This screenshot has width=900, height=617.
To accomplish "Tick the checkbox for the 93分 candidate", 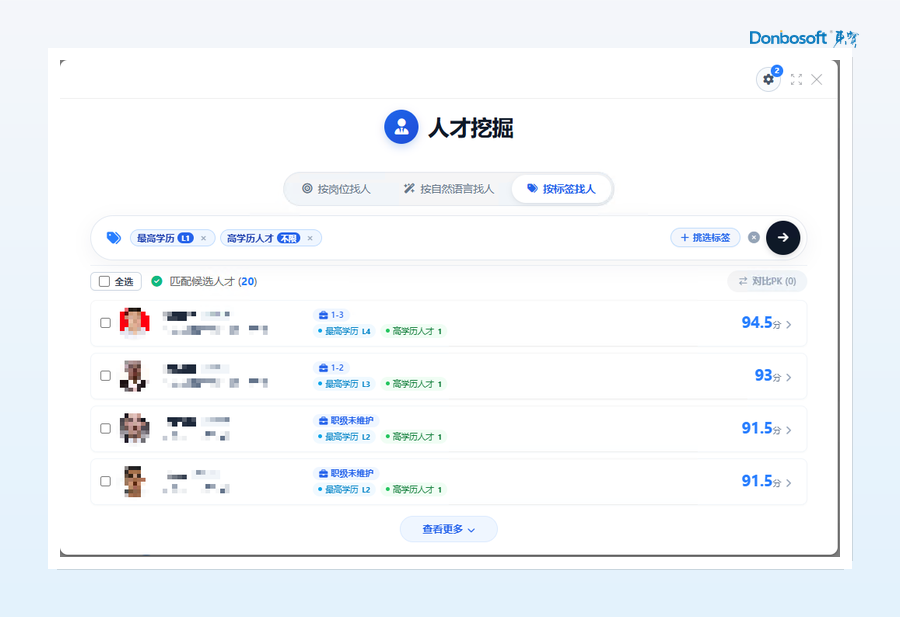I will [106, 375].
